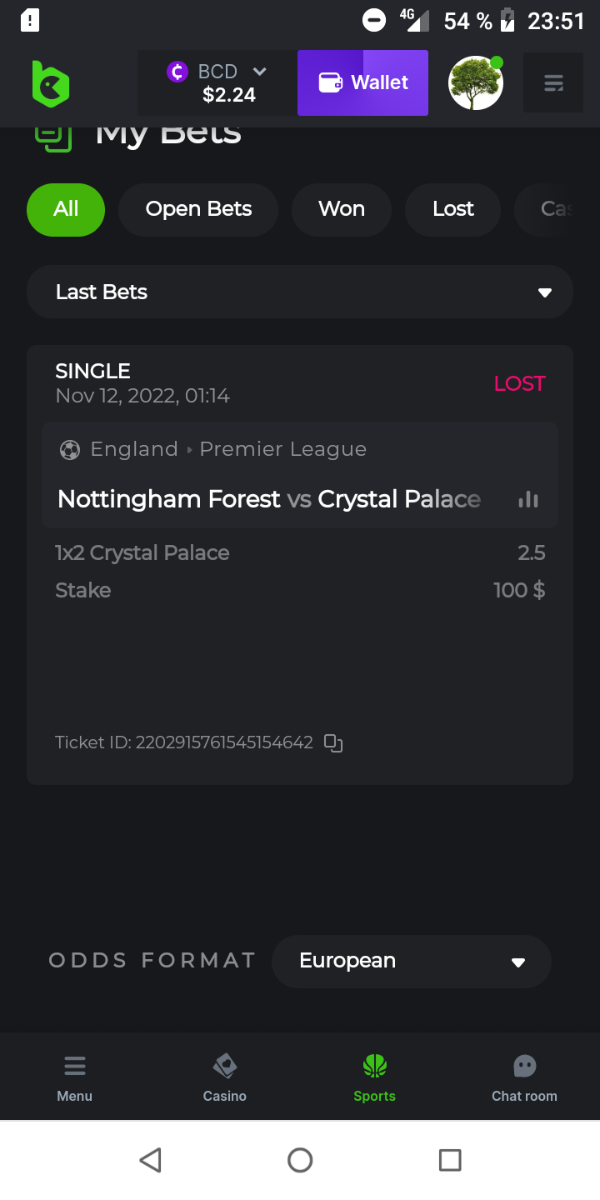
Task: Show only Won bets
Action: point(341,209)
